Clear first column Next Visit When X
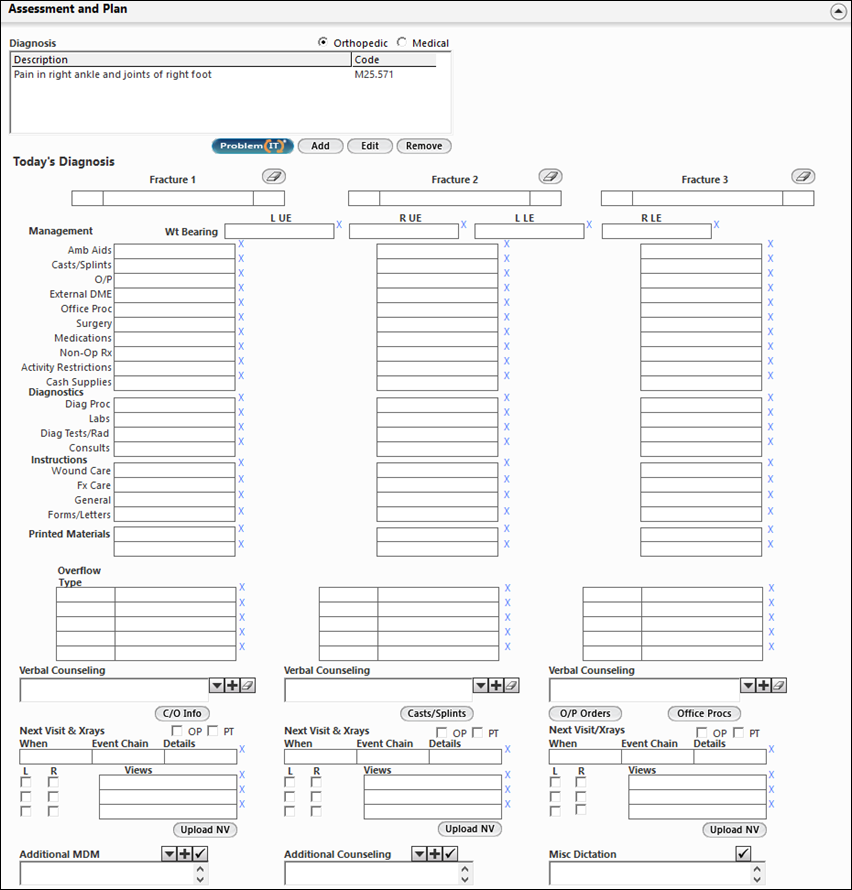The height and width of the screenshot is (890, 852). 242,749
